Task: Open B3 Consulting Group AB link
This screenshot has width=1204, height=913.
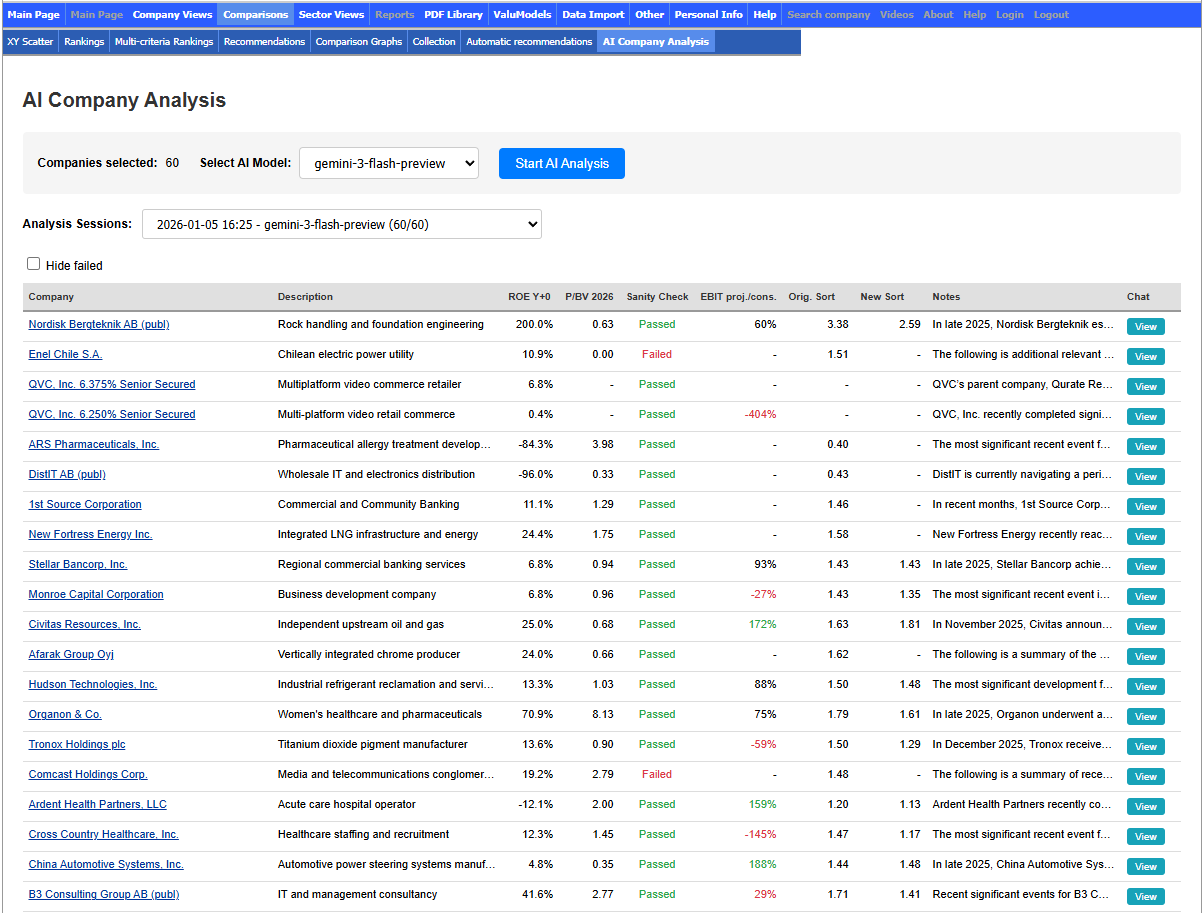Action: tap(104, 894)
